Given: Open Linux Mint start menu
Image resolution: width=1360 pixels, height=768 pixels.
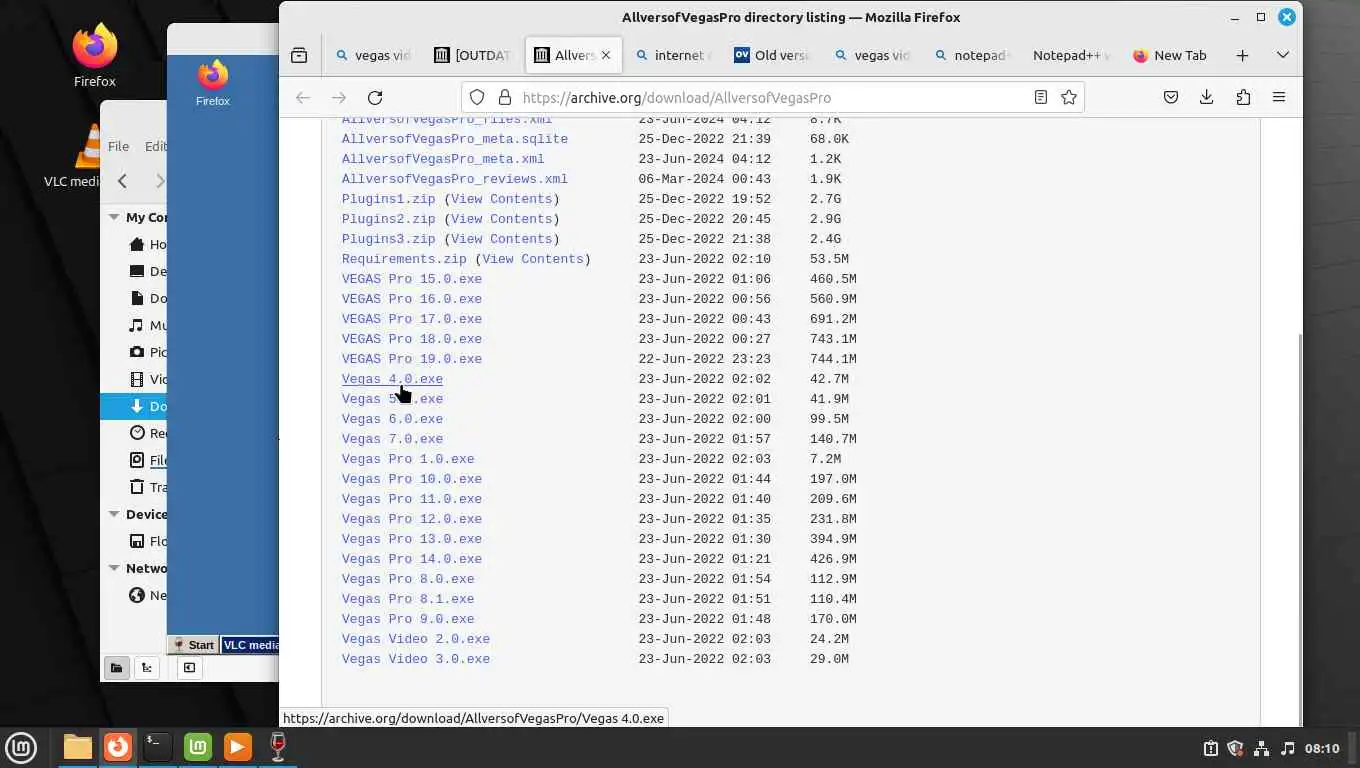Looking at the screenshot, I should [21, 747].
